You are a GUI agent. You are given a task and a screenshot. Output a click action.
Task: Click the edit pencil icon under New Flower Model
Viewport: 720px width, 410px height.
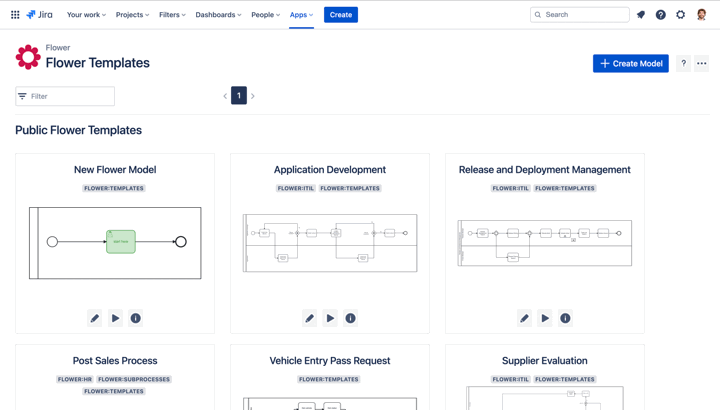click(95, 318)
